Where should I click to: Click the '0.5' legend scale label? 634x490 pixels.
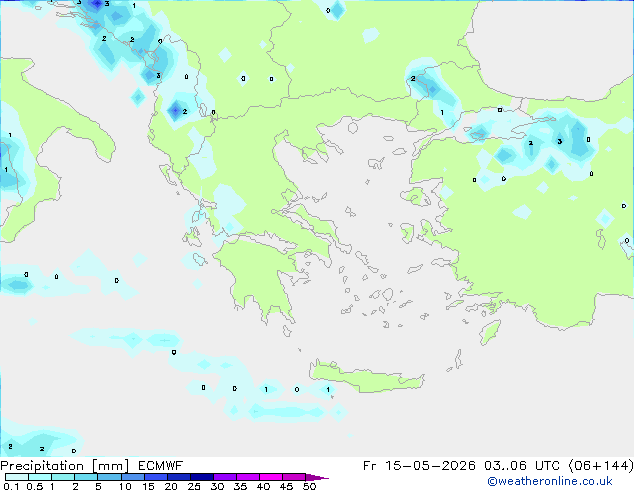click(35, 486)
